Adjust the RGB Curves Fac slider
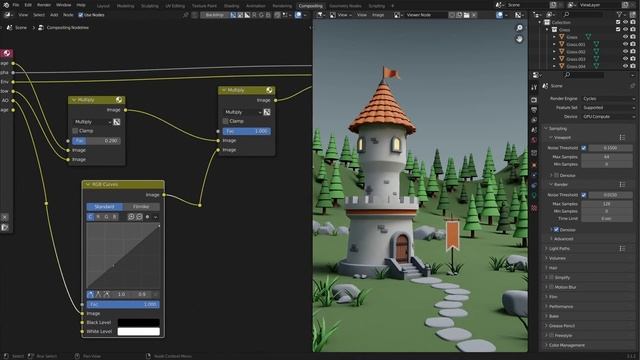Image resolution: width=640 pixels, height=360 pixels. 123,304
